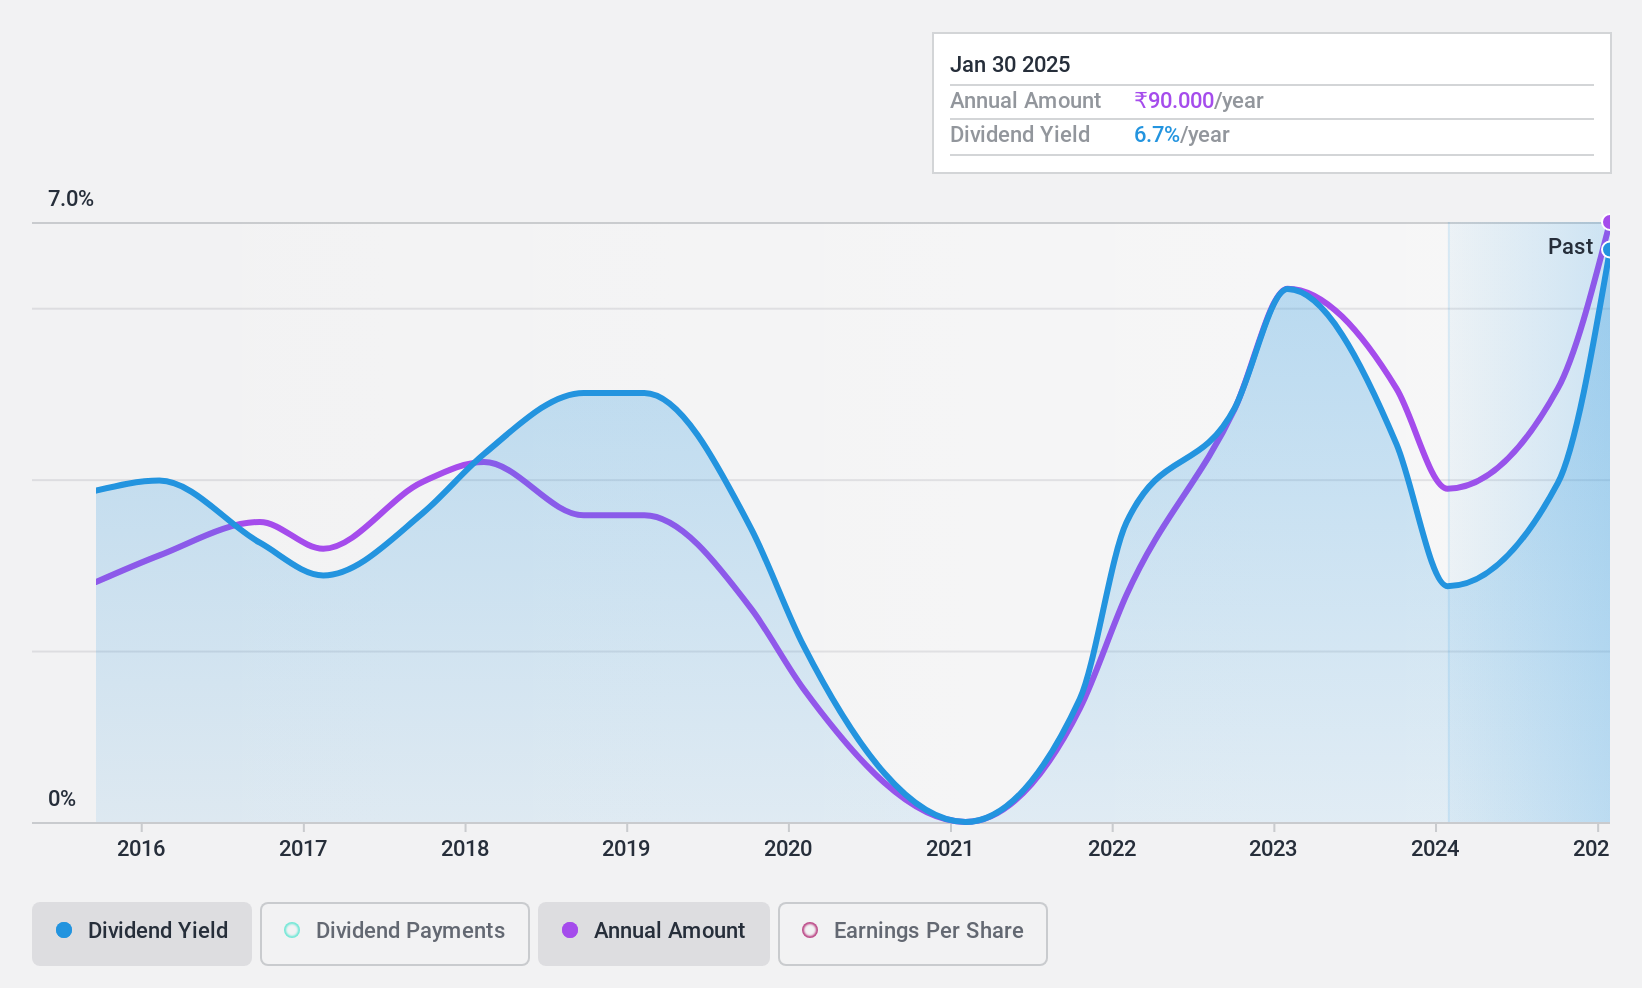Viewport: 1642px width, 988px height.
Task: Toggle the Dividend Yield series
Action: point(142,934)
